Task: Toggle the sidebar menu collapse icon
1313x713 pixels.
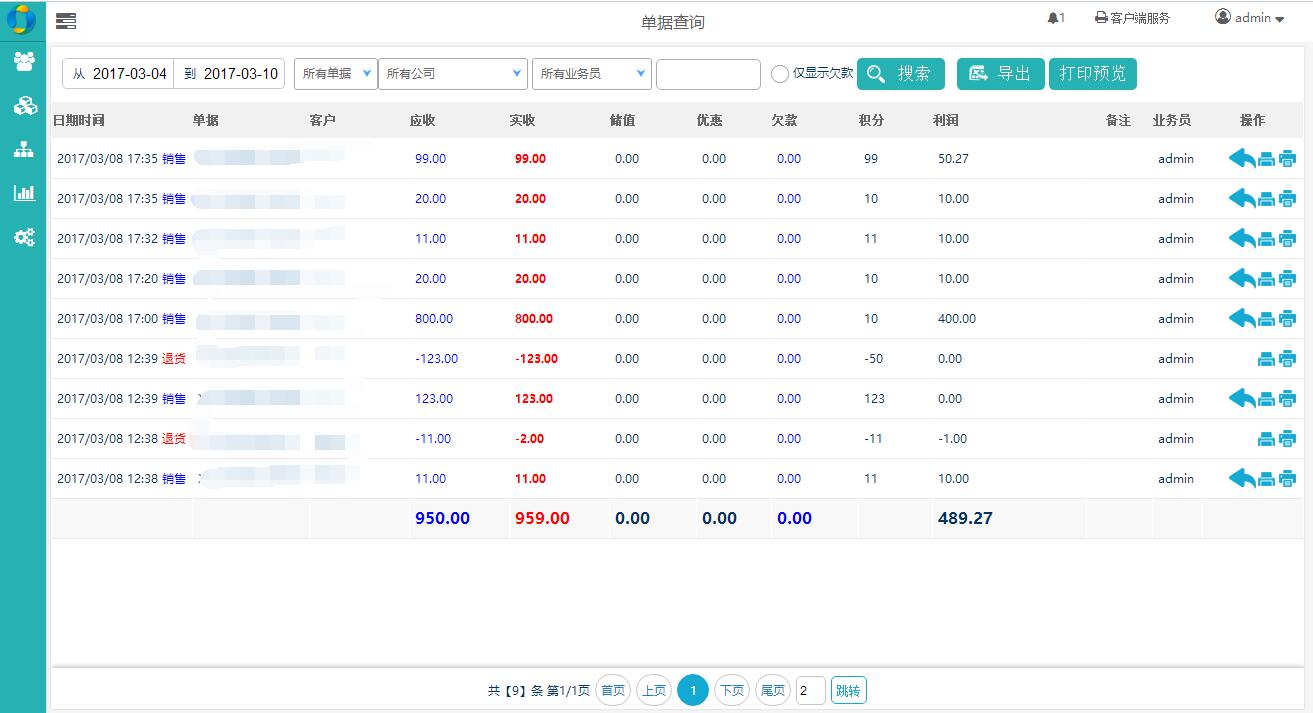Action: pyautogui.click(x=66, y=21)
